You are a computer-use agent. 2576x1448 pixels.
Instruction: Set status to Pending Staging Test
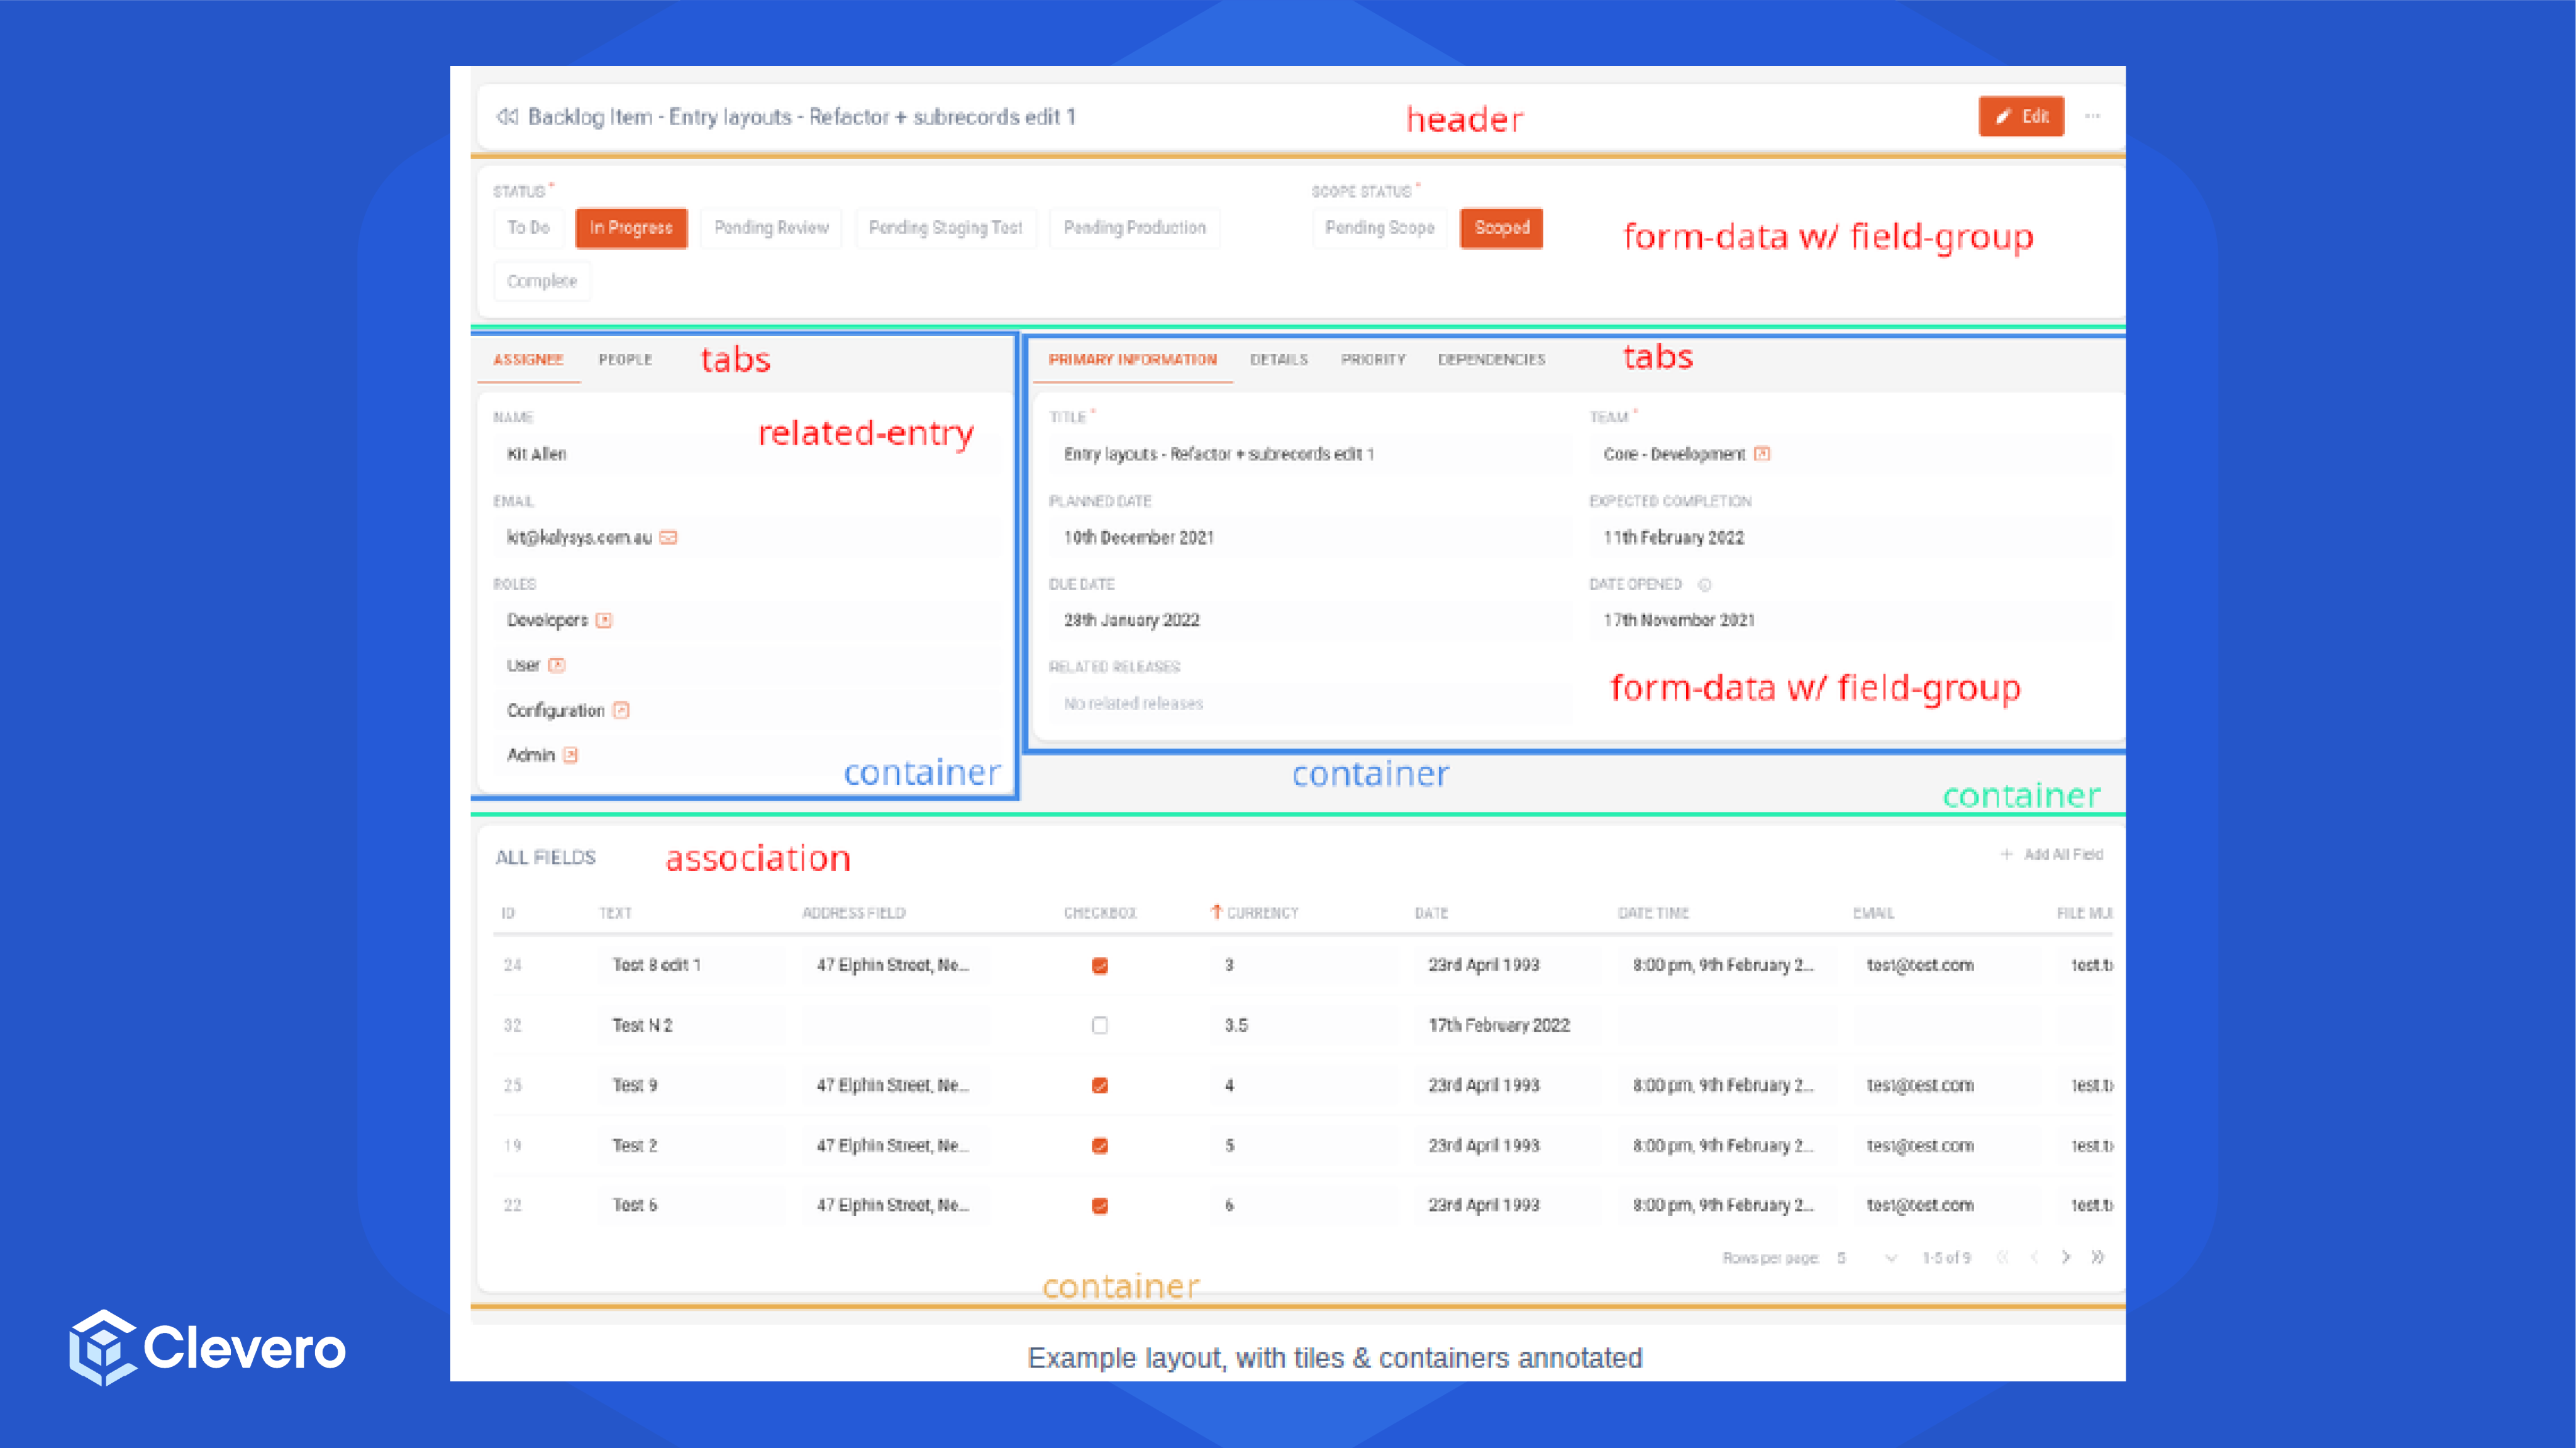coord(945,228)
